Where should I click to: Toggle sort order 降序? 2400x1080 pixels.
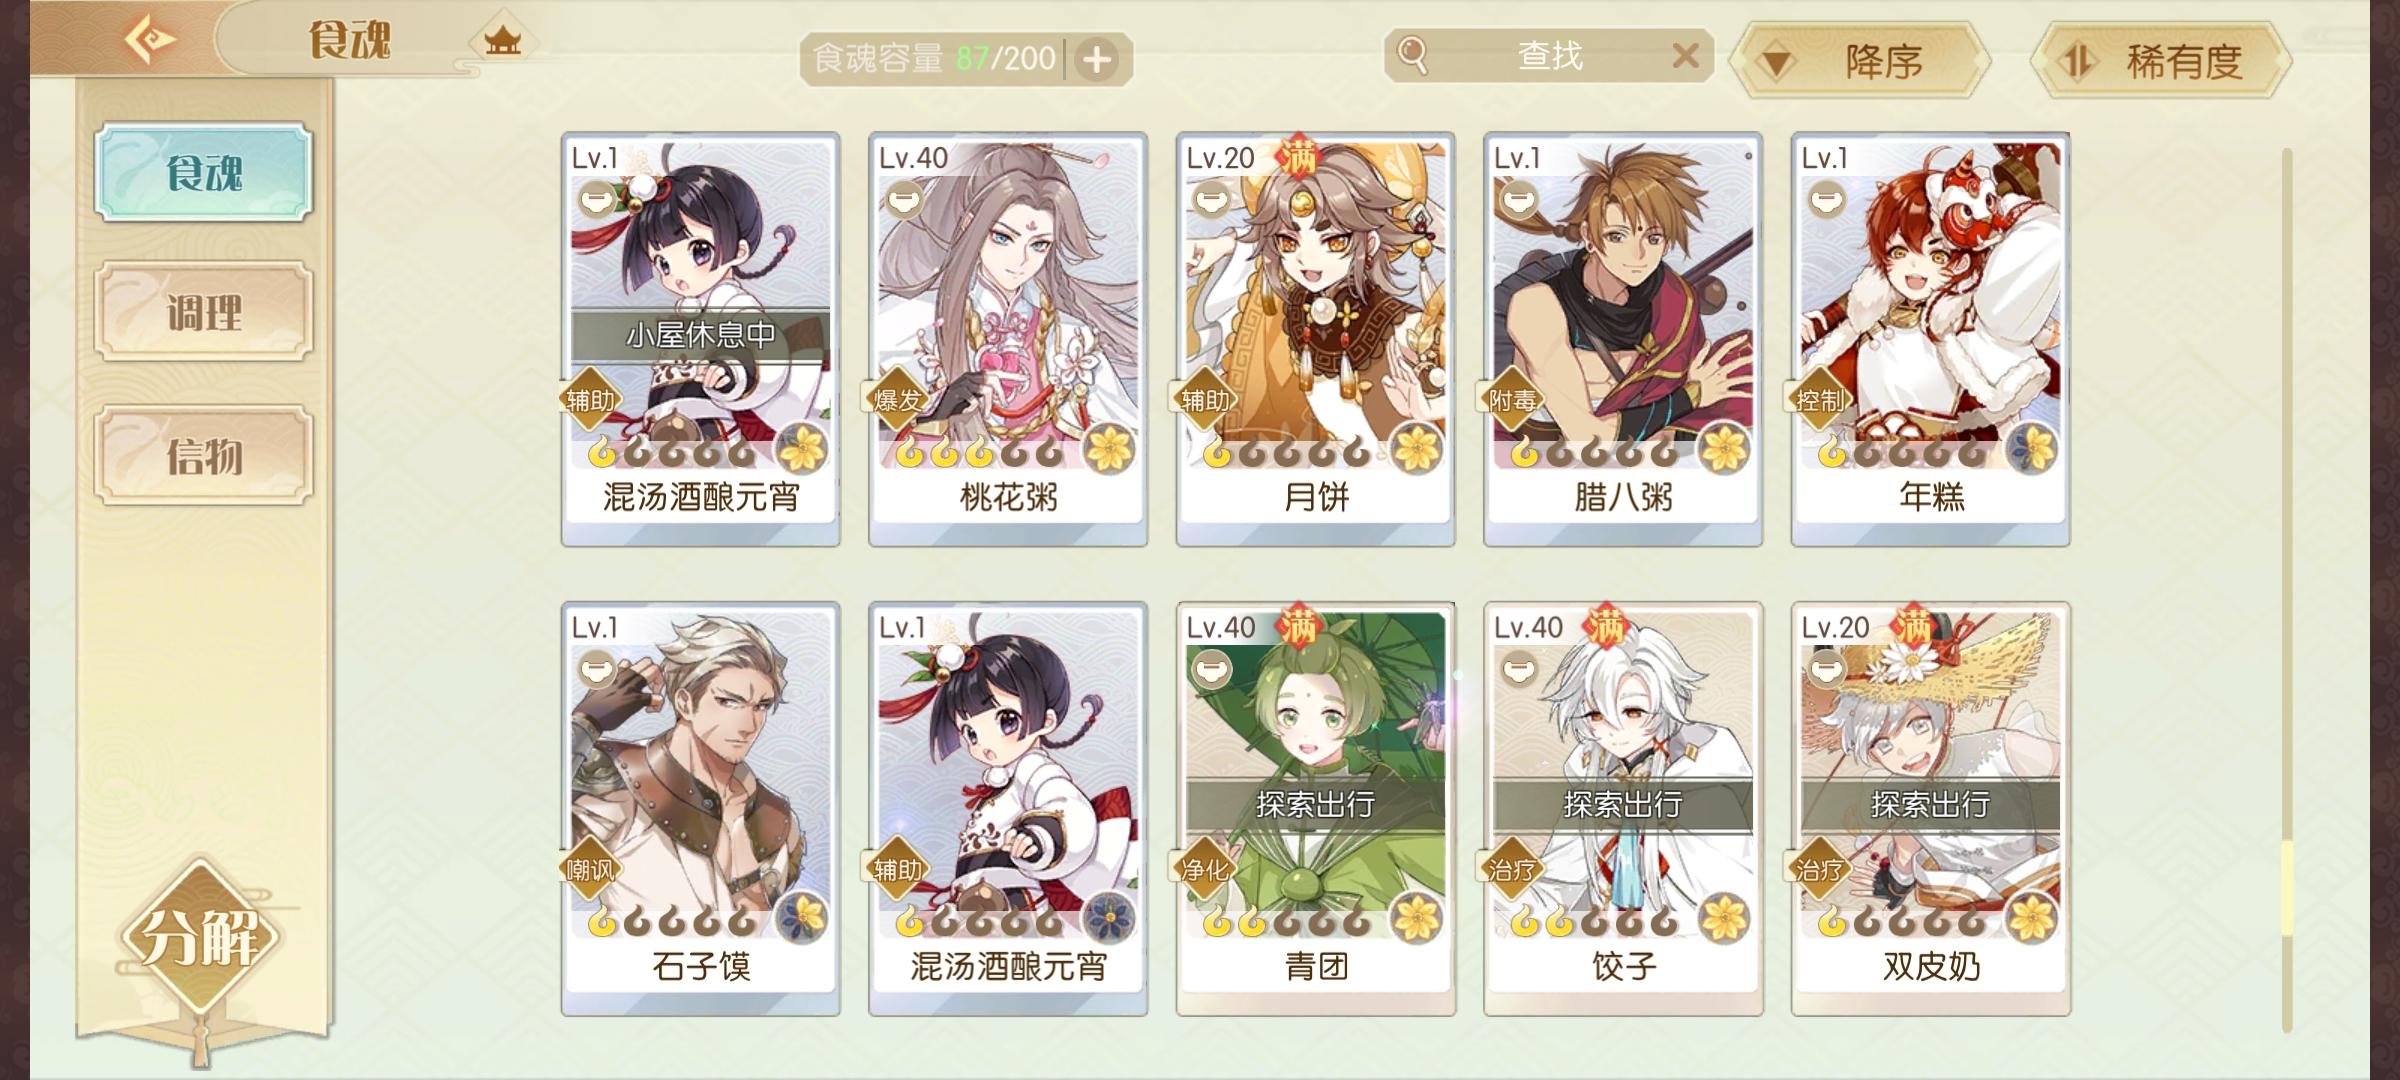pos(1860,60)
